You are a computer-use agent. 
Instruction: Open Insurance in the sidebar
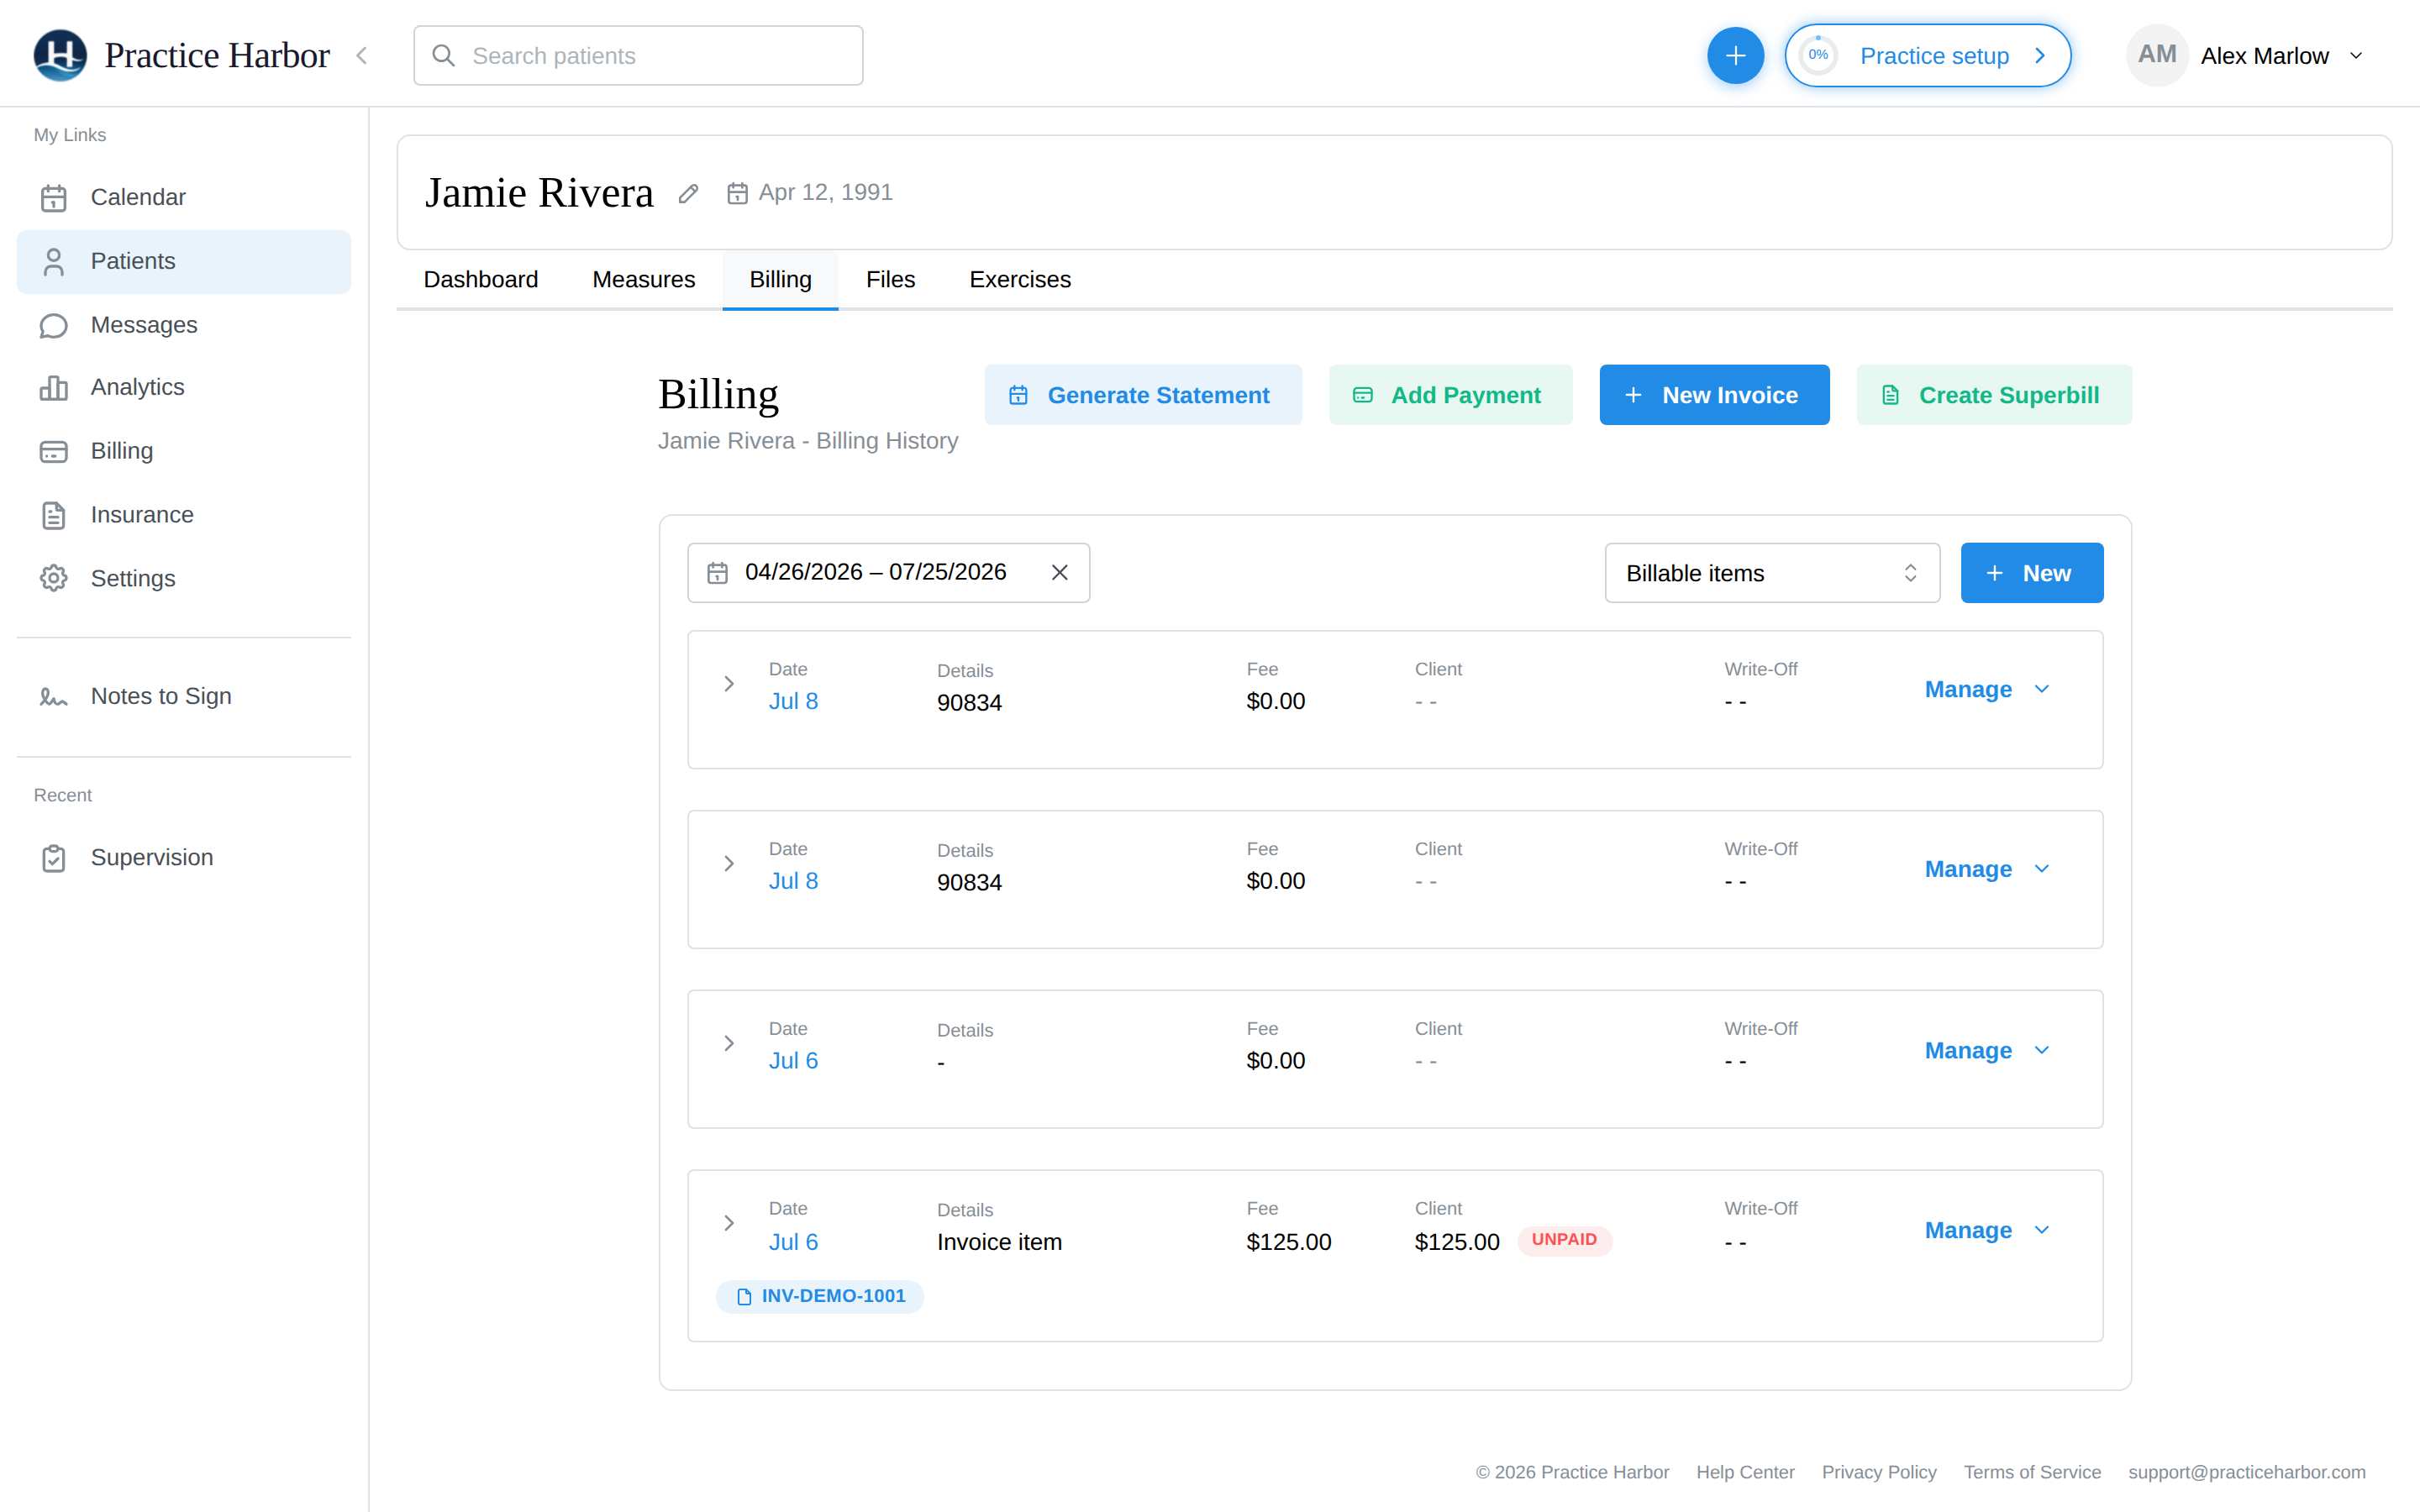pyautogui.click(x=184, y=515)
